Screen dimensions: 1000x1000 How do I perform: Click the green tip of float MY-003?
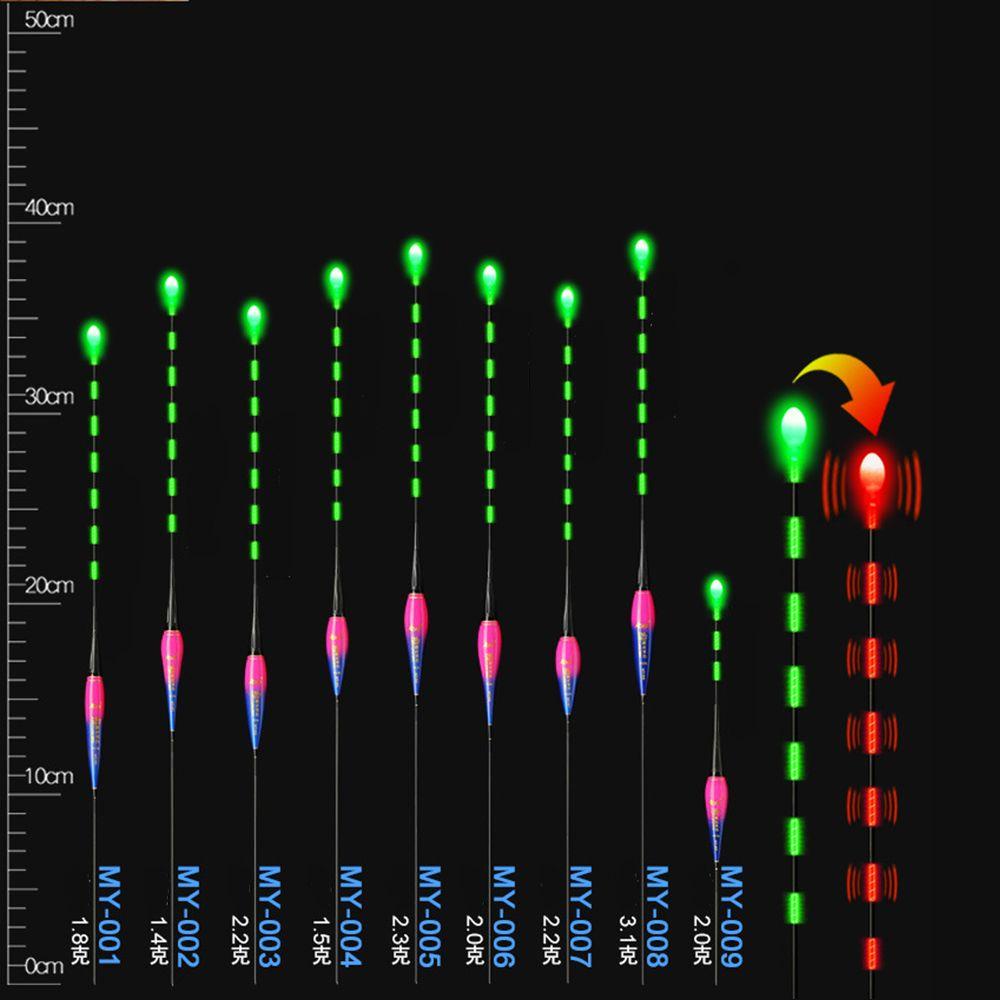(x=254, y=318)
